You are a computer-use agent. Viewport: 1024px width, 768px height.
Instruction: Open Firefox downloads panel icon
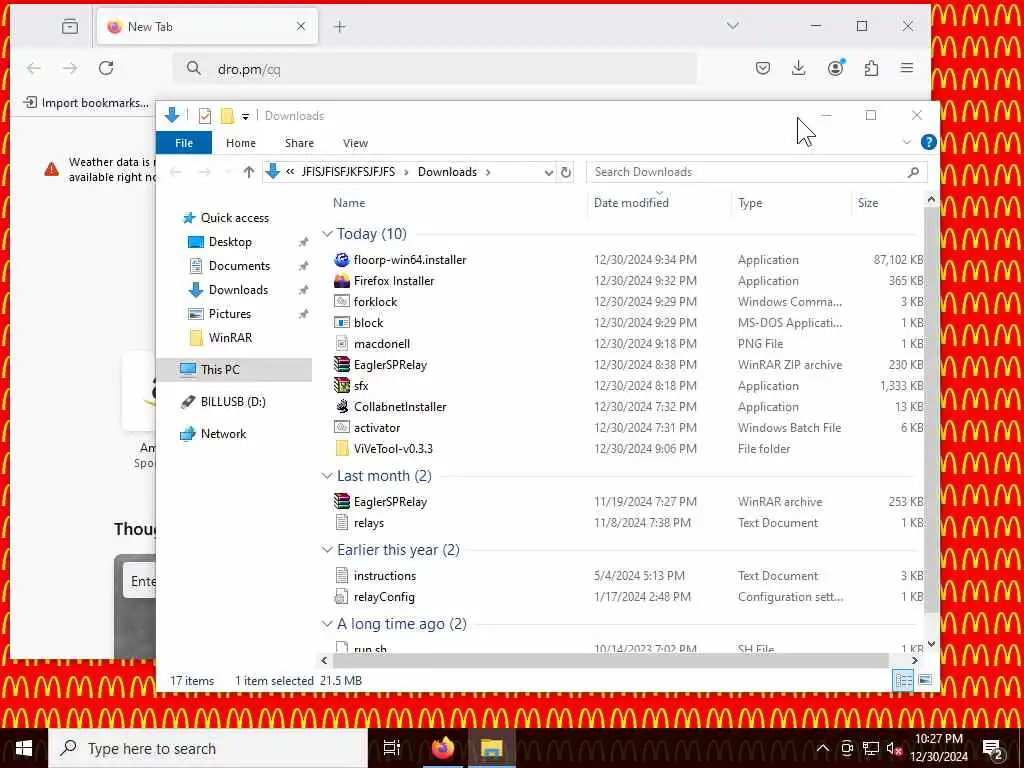click(x=798, y=68)
